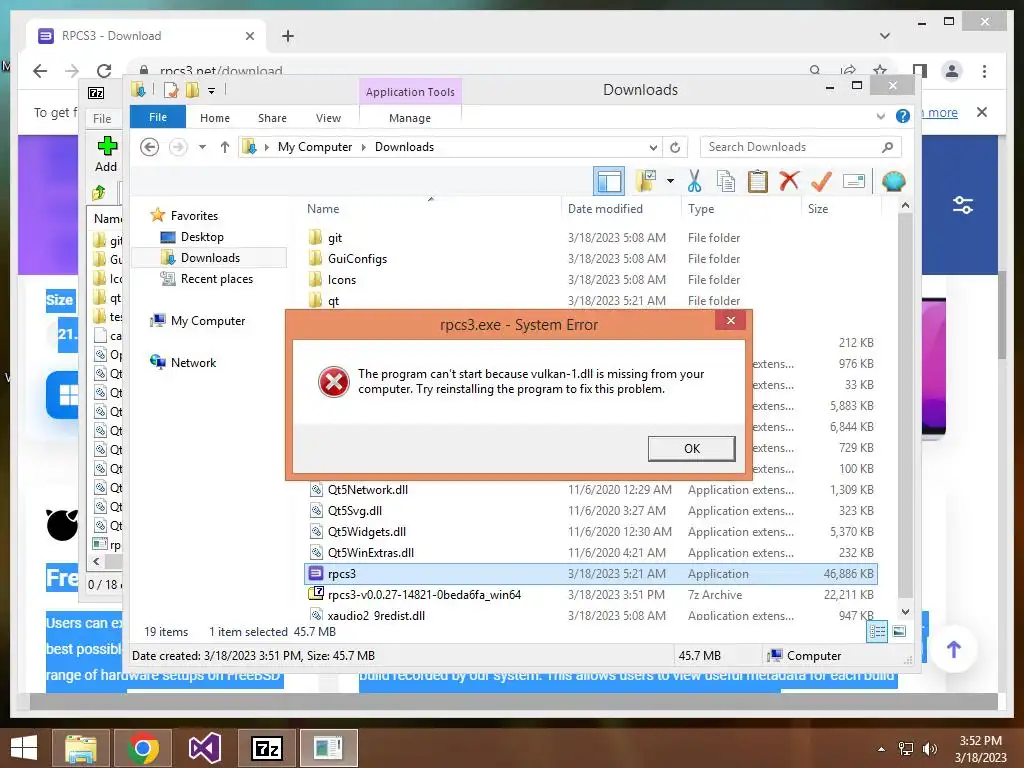Click the Copy documents icon

(x=726, y=181)
